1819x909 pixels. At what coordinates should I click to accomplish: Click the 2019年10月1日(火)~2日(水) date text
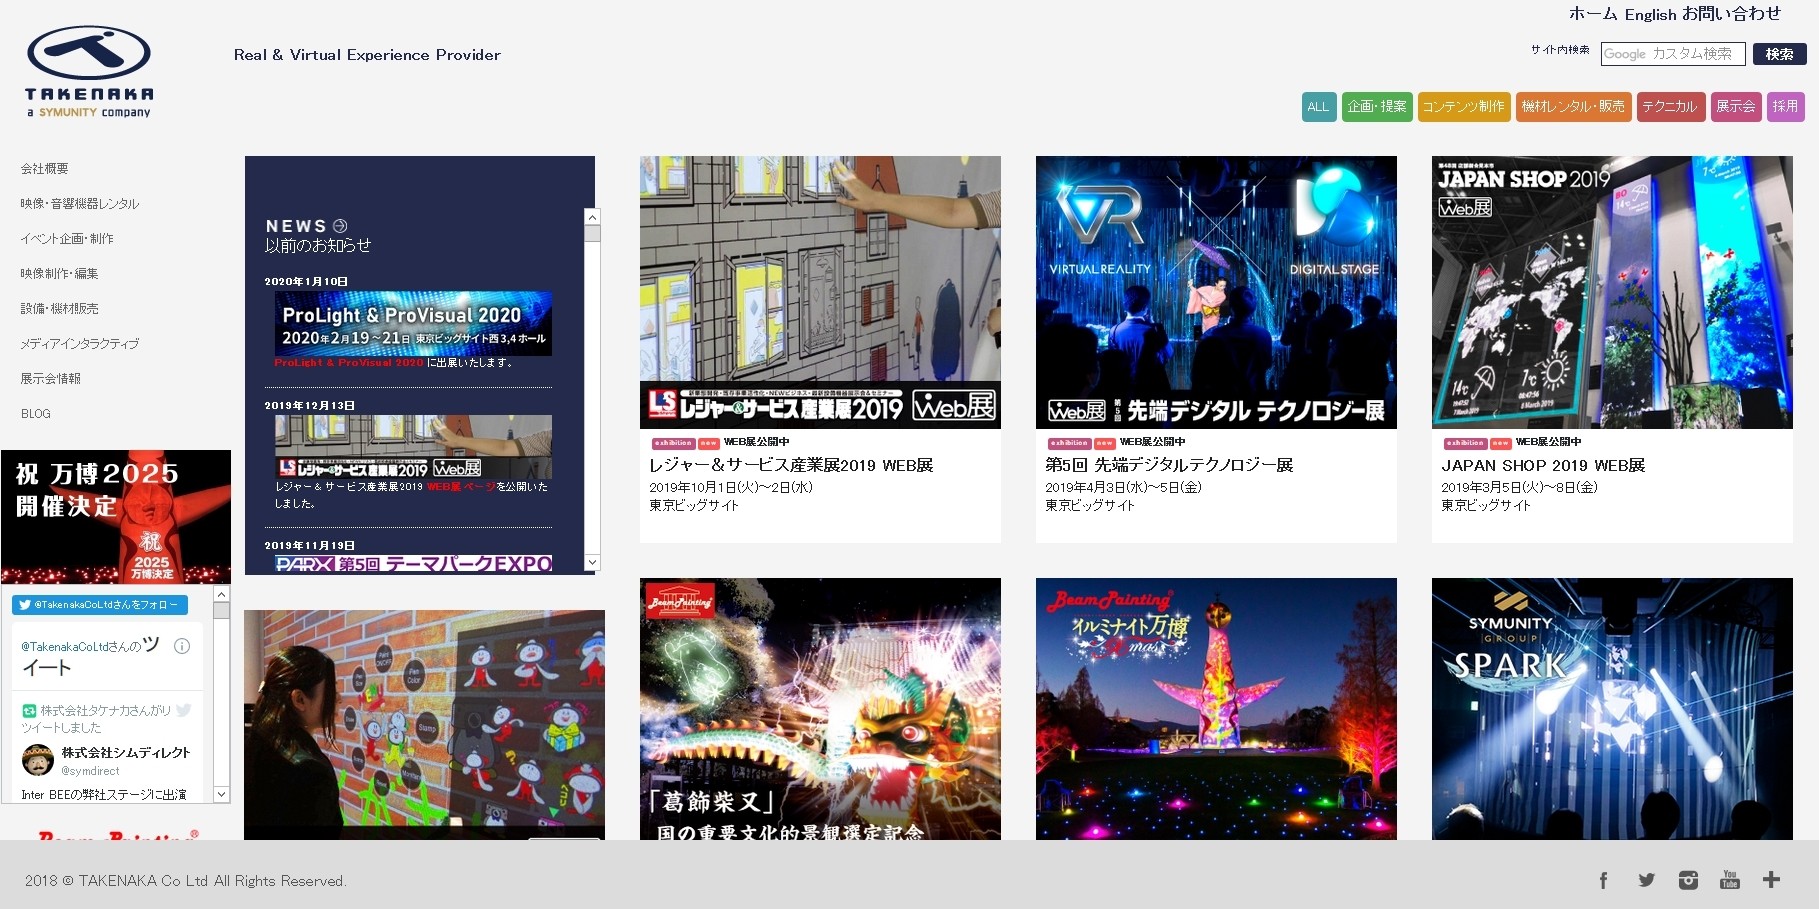click(731, 488)
